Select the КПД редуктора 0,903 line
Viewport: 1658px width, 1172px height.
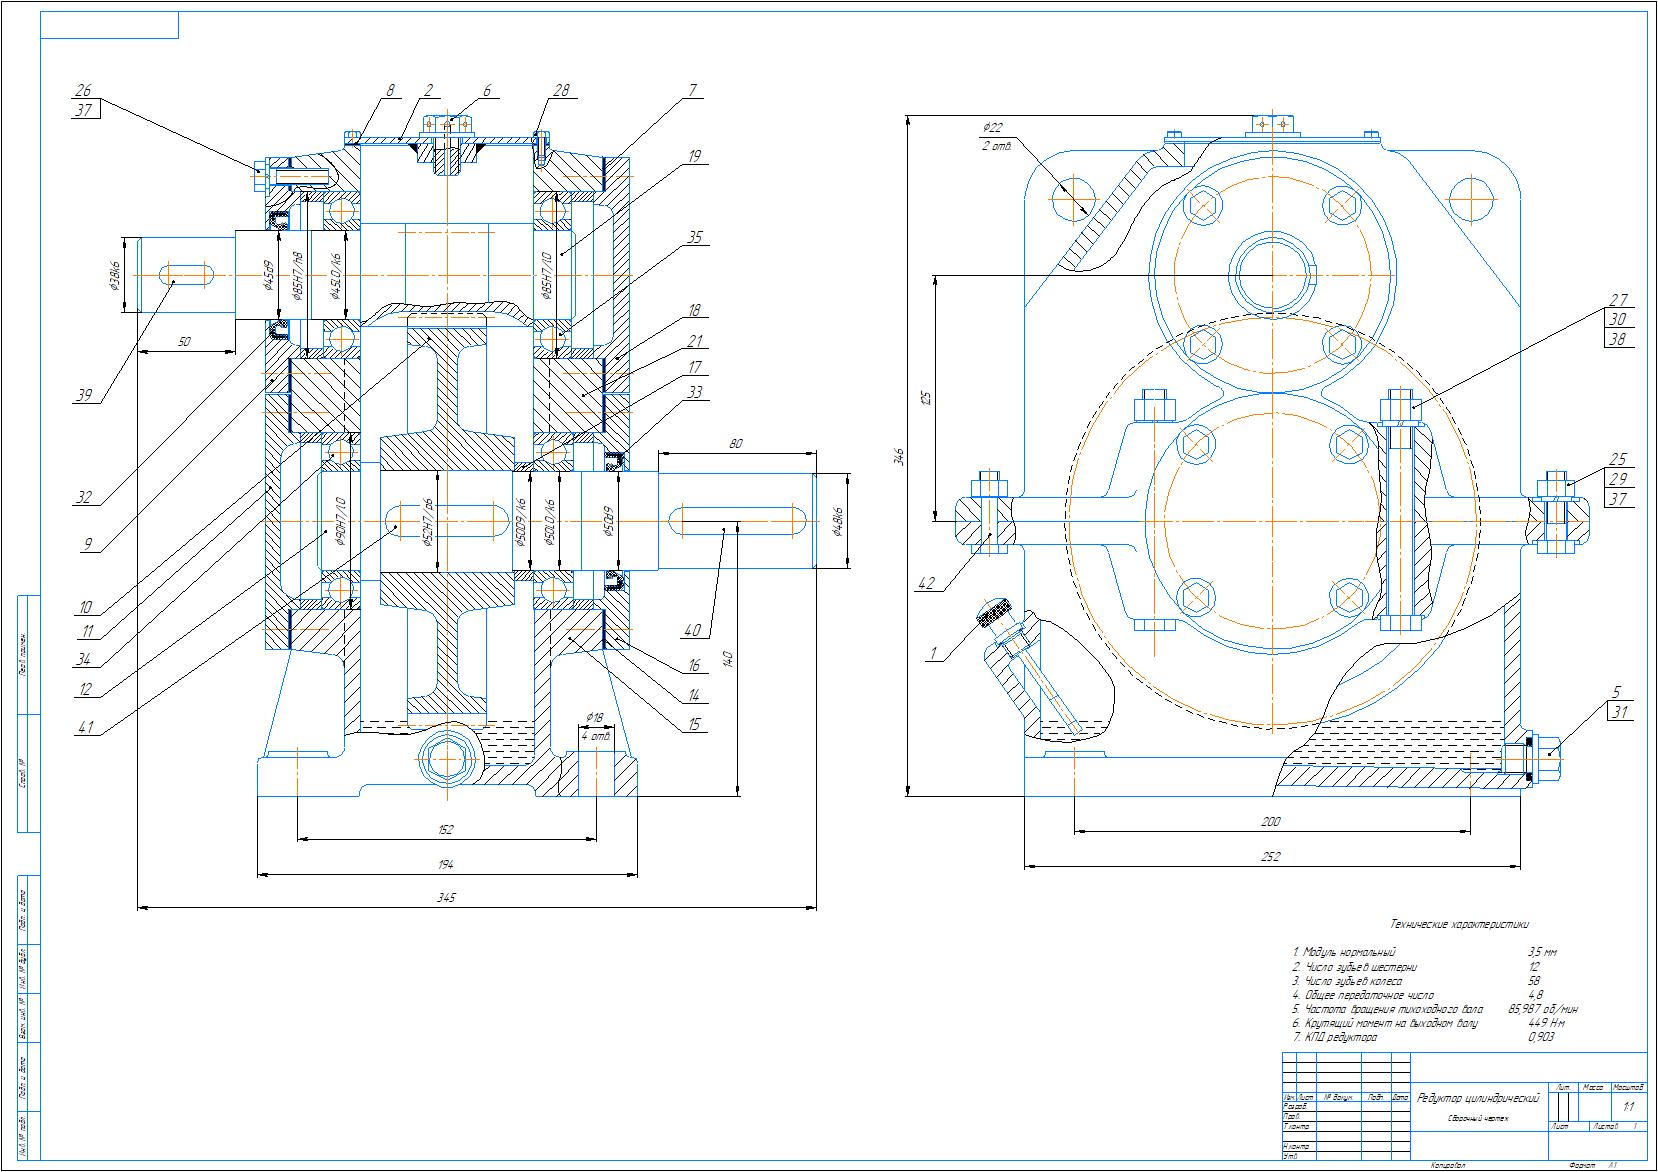pyautogui.click(x=1340, y=1037)
